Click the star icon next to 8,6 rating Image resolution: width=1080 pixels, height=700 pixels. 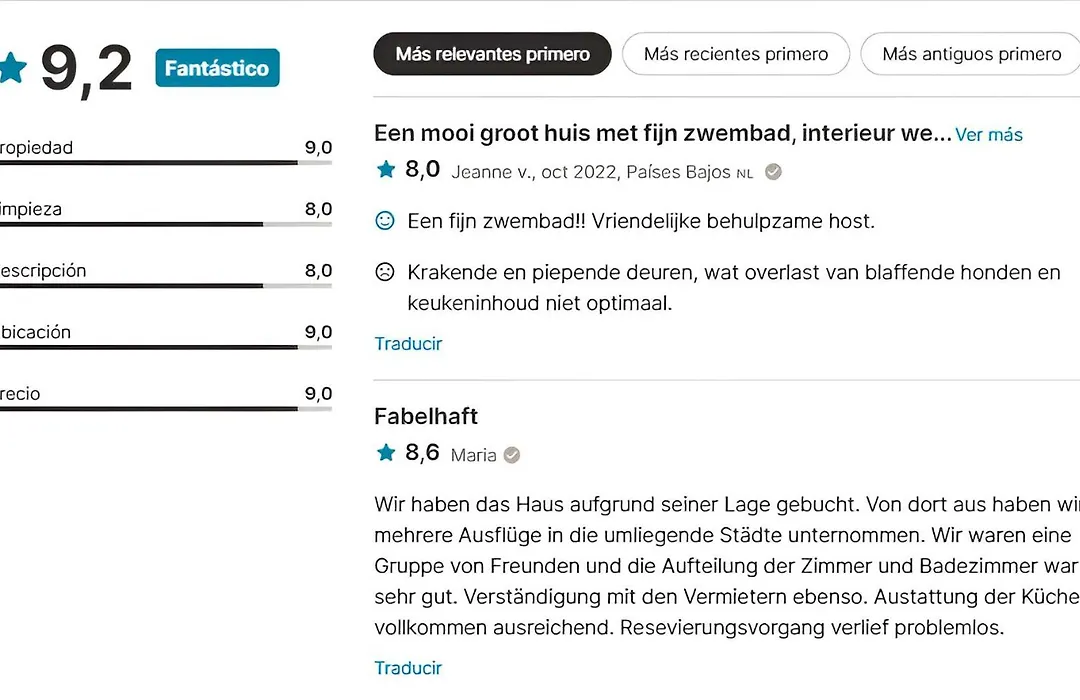[x=386, y=453]
